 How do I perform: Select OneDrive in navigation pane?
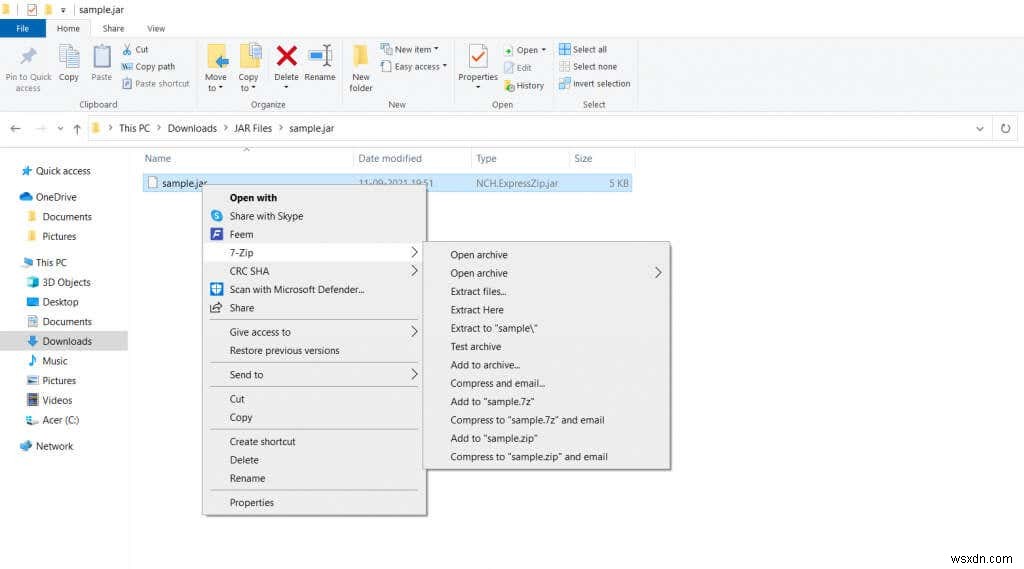[48, 197]
